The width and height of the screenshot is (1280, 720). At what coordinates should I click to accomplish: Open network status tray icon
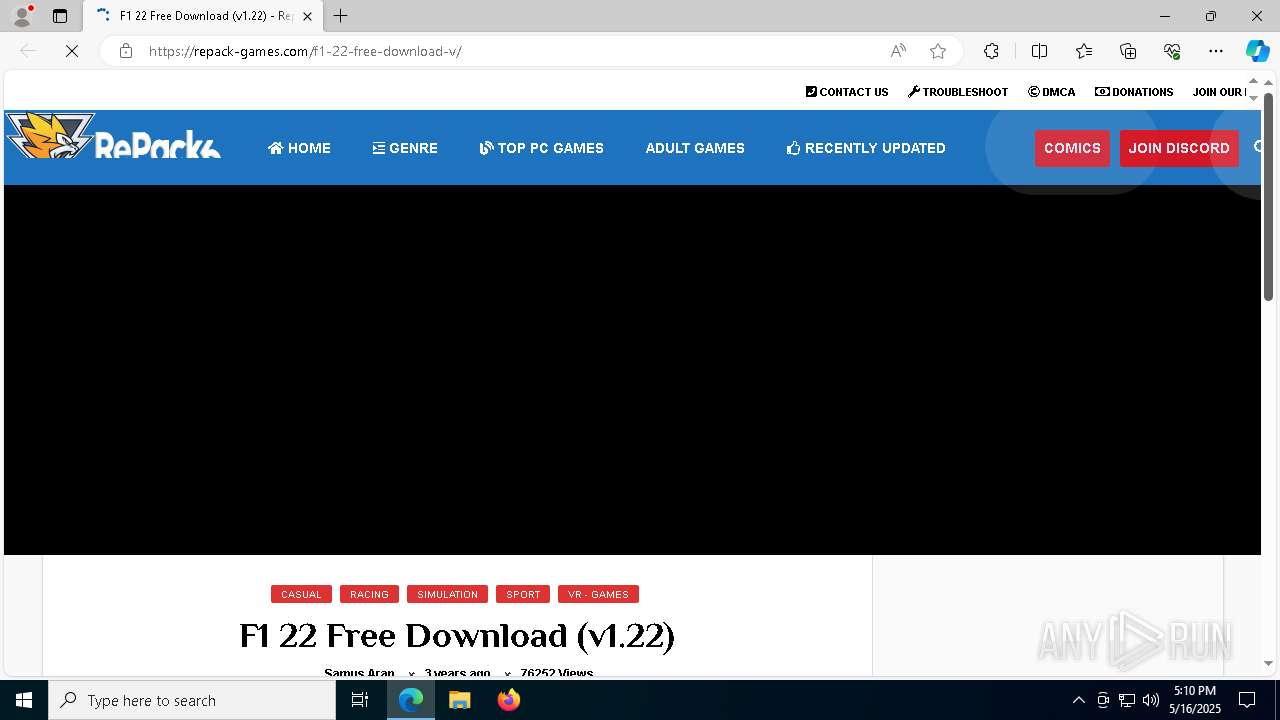(x=1127, y=700)
